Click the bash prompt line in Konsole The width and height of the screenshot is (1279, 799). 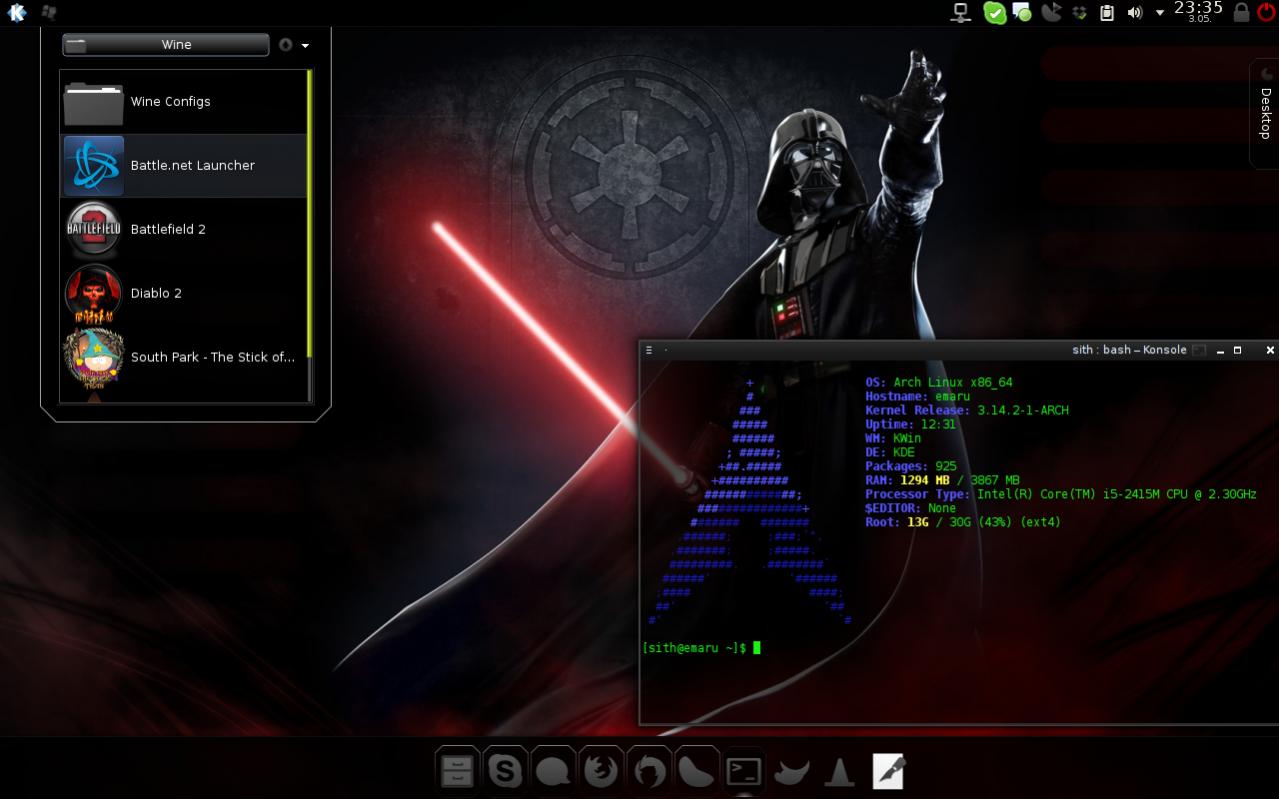click(x=702, y=648)
